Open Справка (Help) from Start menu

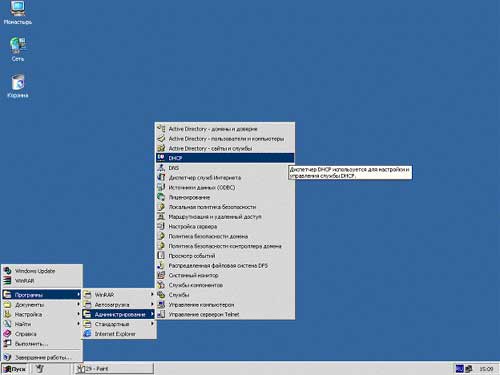tap(42, 334)
